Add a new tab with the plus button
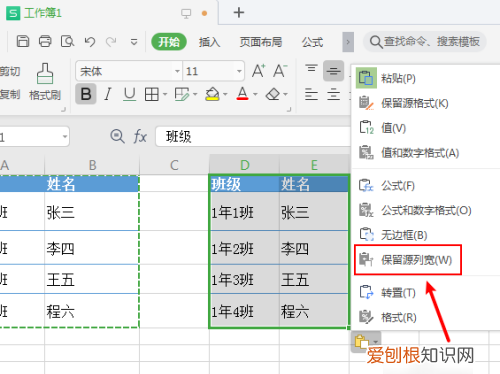Screen dimensions: 500x374 239,13
